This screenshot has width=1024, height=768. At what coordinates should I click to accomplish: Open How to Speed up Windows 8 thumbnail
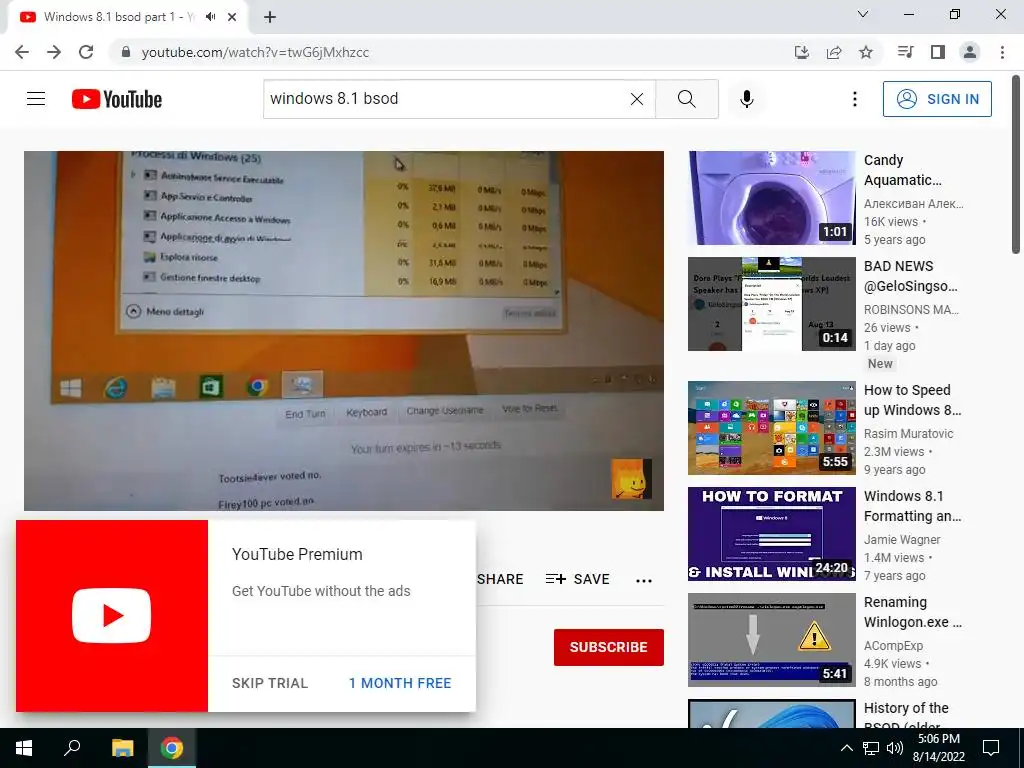[772, 428]
